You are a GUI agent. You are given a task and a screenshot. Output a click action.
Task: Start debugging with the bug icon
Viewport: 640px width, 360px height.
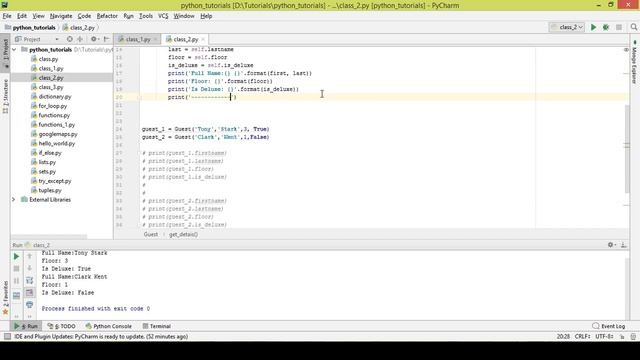click(606, 27)
